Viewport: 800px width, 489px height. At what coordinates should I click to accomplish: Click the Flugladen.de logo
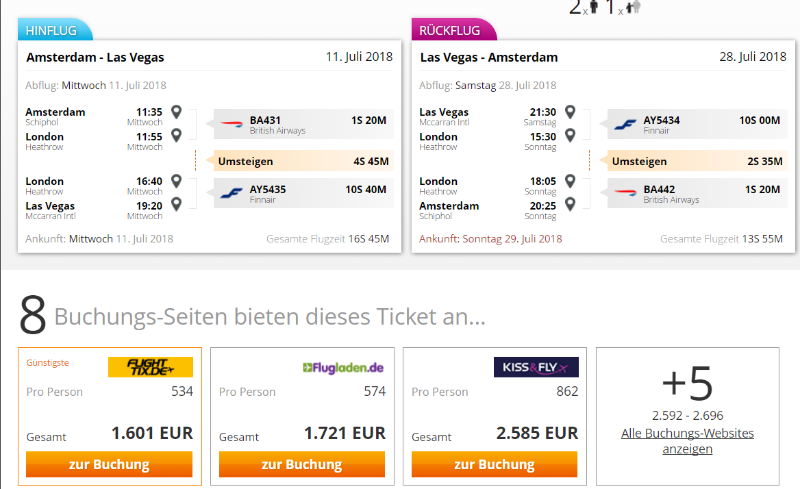pyautogui.click(x=343, y=367)
